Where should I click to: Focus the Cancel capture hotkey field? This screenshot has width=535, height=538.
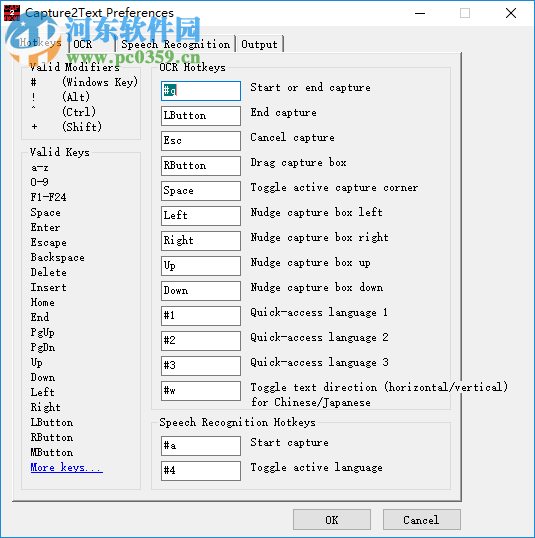coord(201,141)
